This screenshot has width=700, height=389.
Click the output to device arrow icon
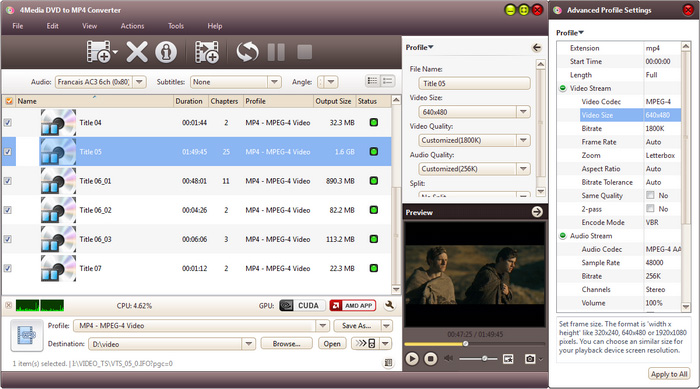366,343
